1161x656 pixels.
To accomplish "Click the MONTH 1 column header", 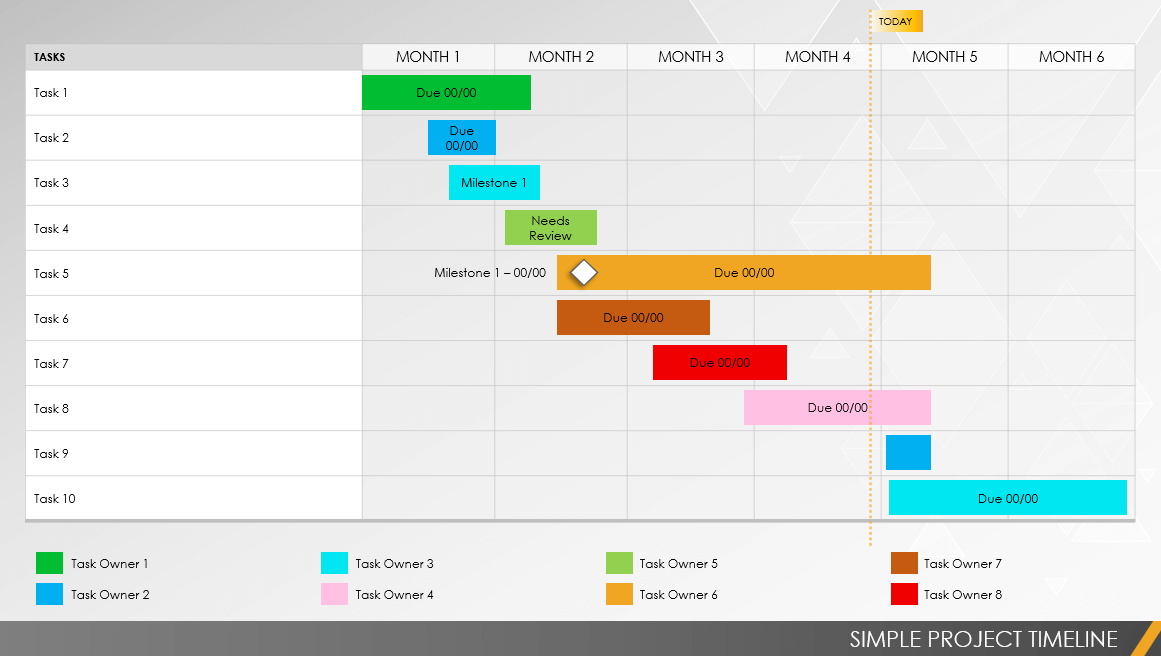I will click(x=428, y=57).
